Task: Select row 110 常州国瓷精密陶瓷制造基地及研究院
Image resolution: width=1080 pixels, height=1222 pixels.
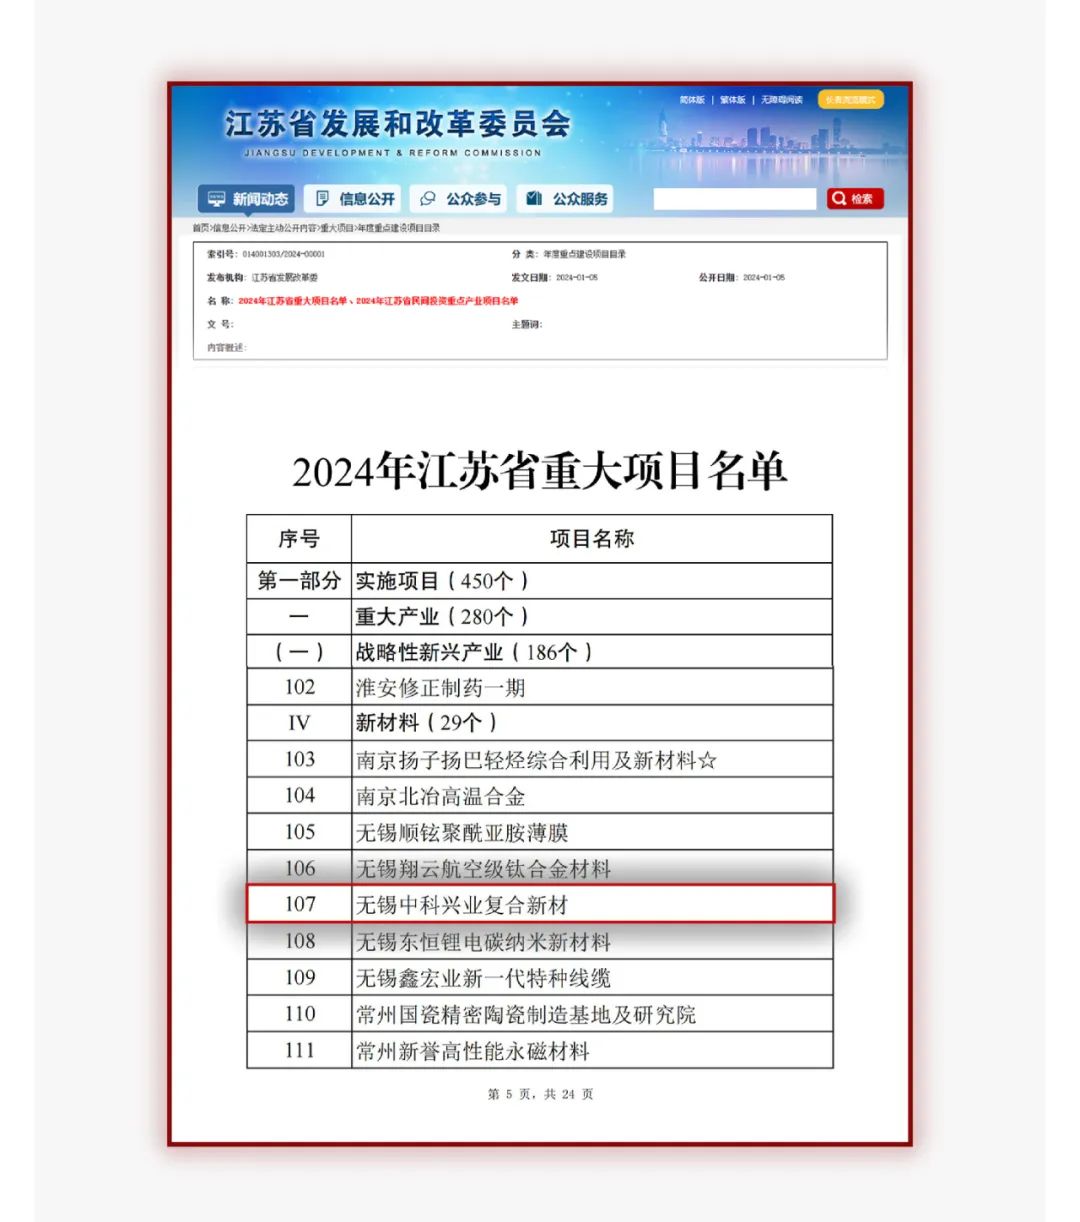Action: pos(540,1014)
